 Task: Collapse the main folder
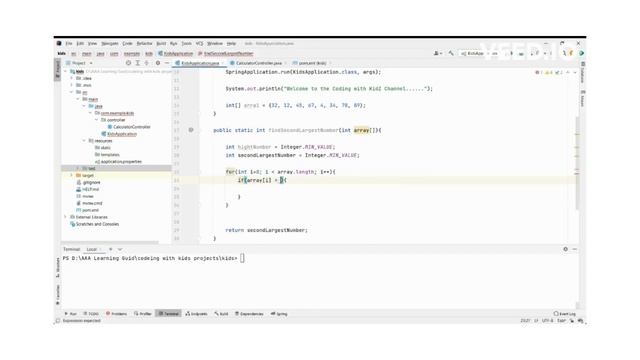(x=78, y=99)
